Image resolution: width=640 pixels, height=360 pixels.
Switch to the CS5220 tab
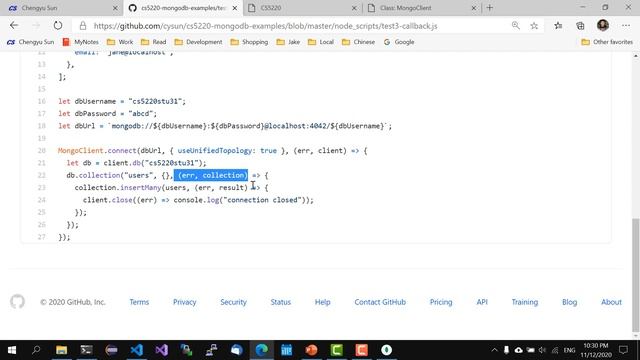pyautogui.click(x=301, y=8)
